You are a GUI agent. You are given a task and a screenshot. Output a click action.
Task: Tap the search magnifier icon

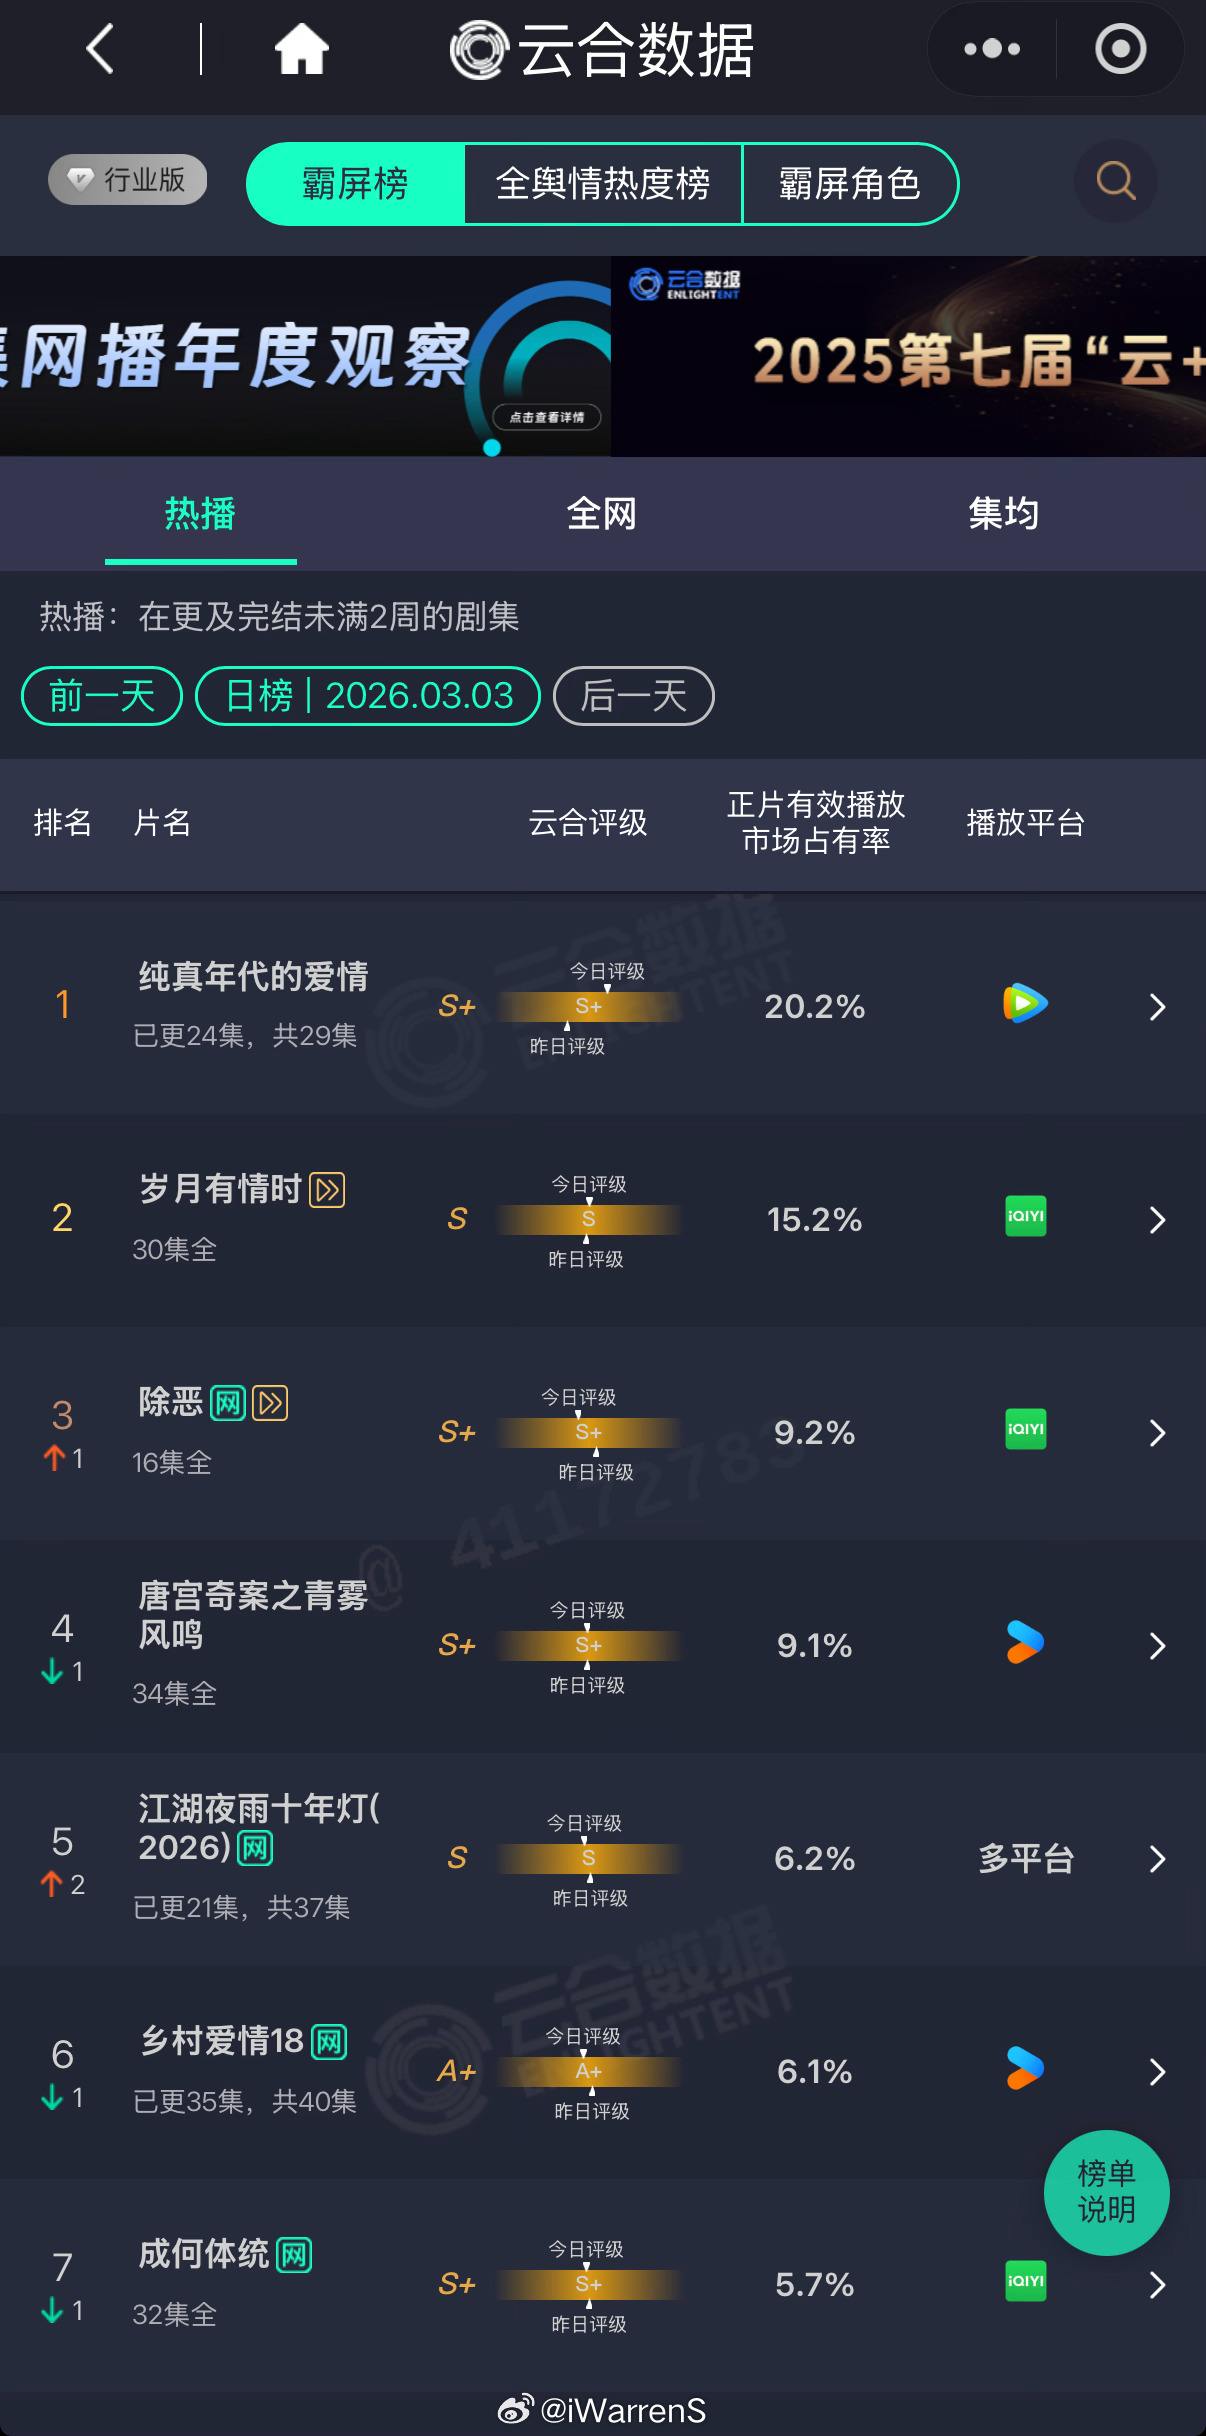tap(1113, 182)
